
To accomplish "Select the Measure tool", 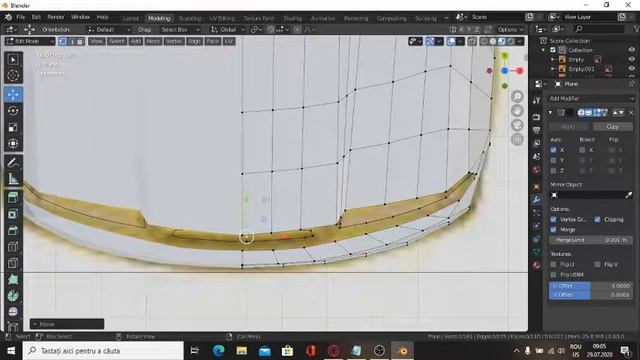I will tap(13, 178).
